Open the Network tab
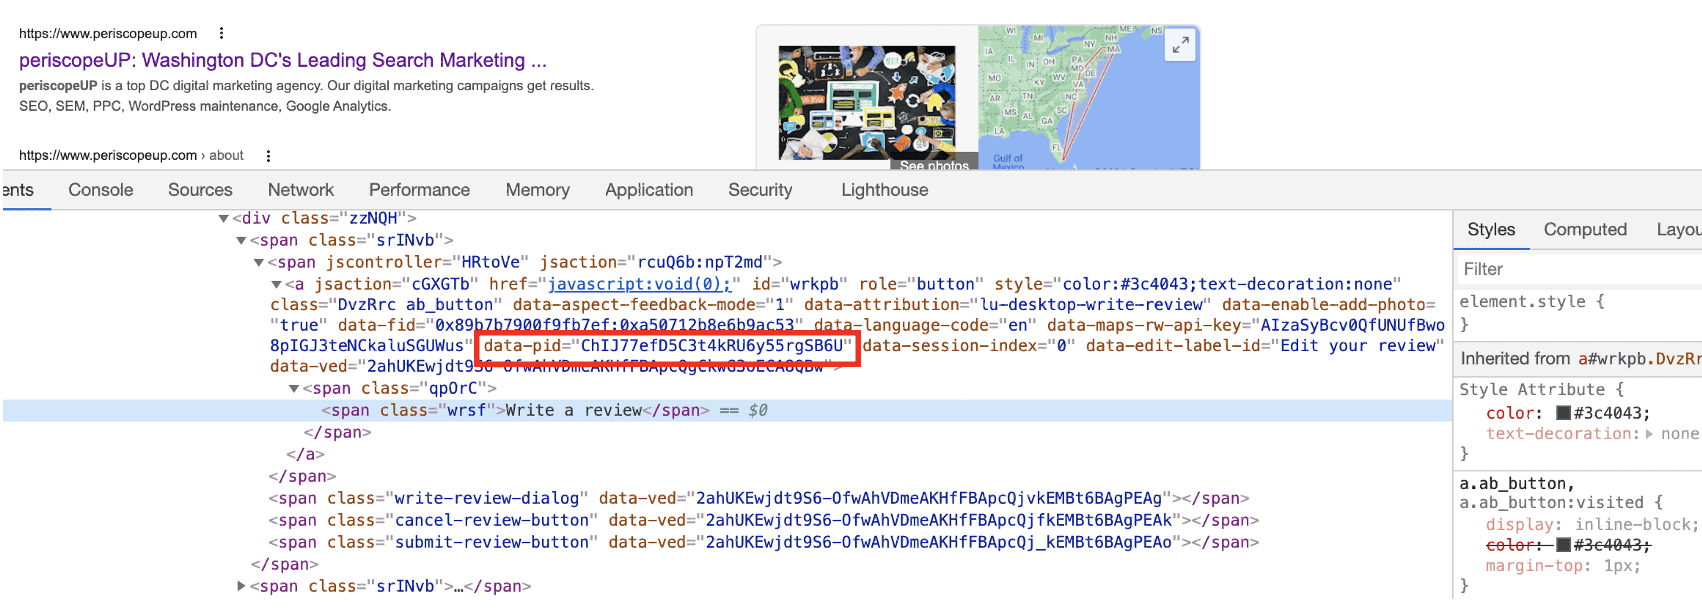This screenshot has height=610, width=1702. point(300,190)
